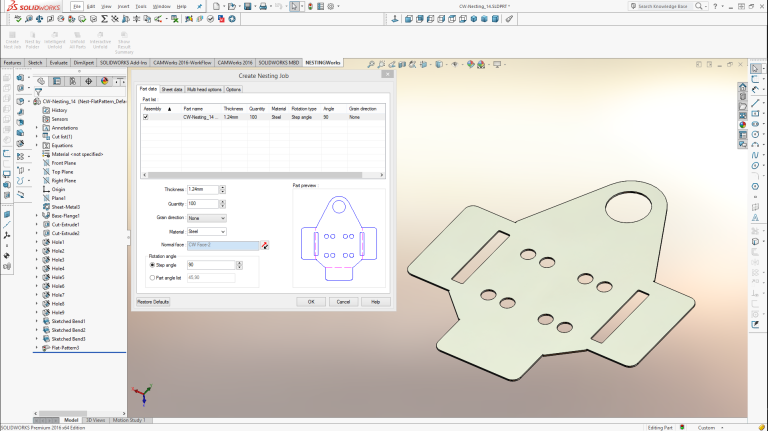Image resolution: width=768 pixels, height=431 pixels.
Task: Select the Step angle radio button
Action: (152, 265)
